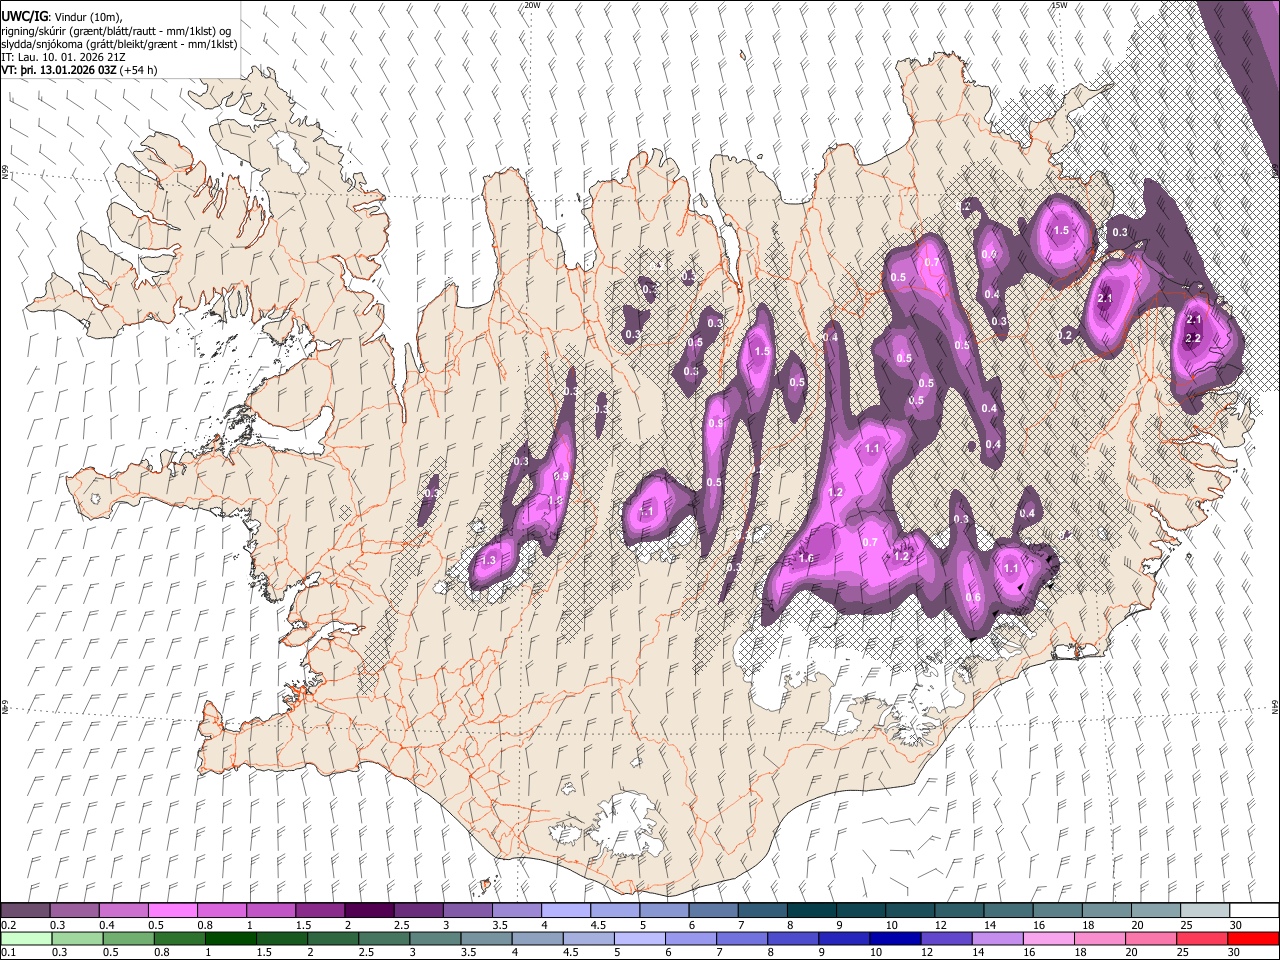The image size is (1280, 960).
Task: Pick pink bottom-row swatch between 18 and 20
Action: coord(1100,938)
